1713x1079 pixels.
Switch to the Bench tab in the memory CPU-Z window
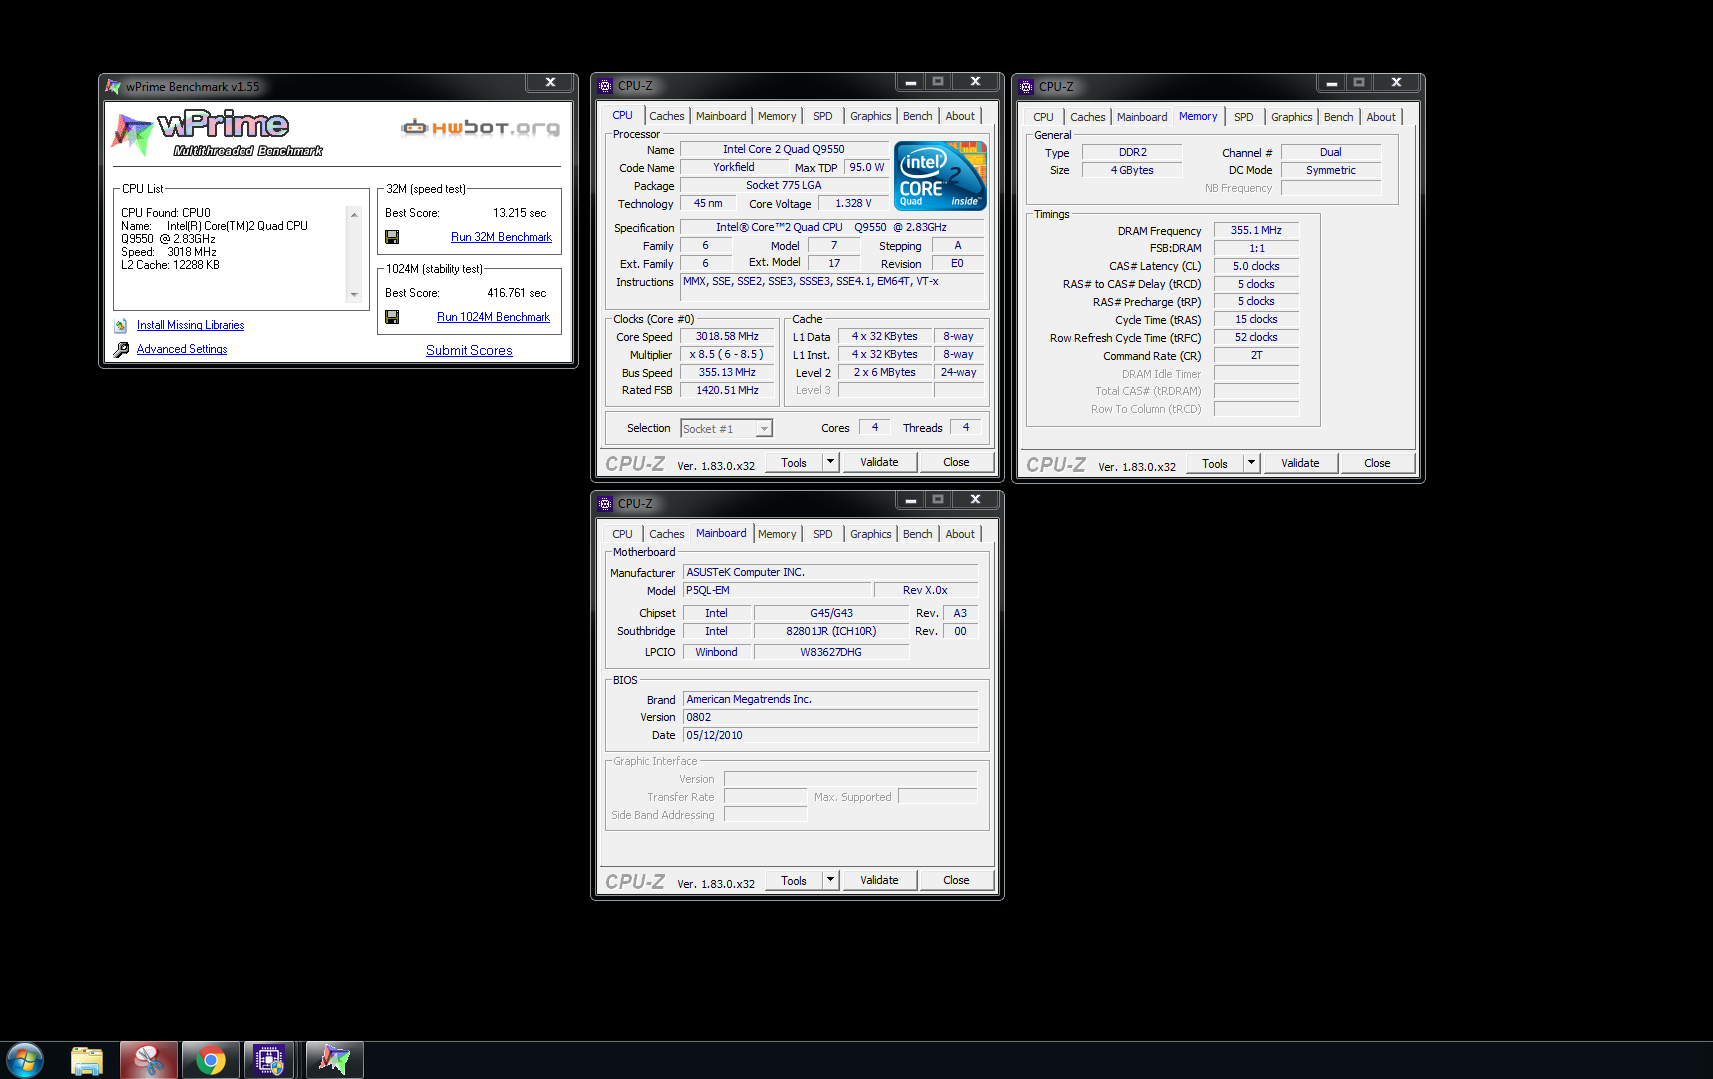[1338, 117]
